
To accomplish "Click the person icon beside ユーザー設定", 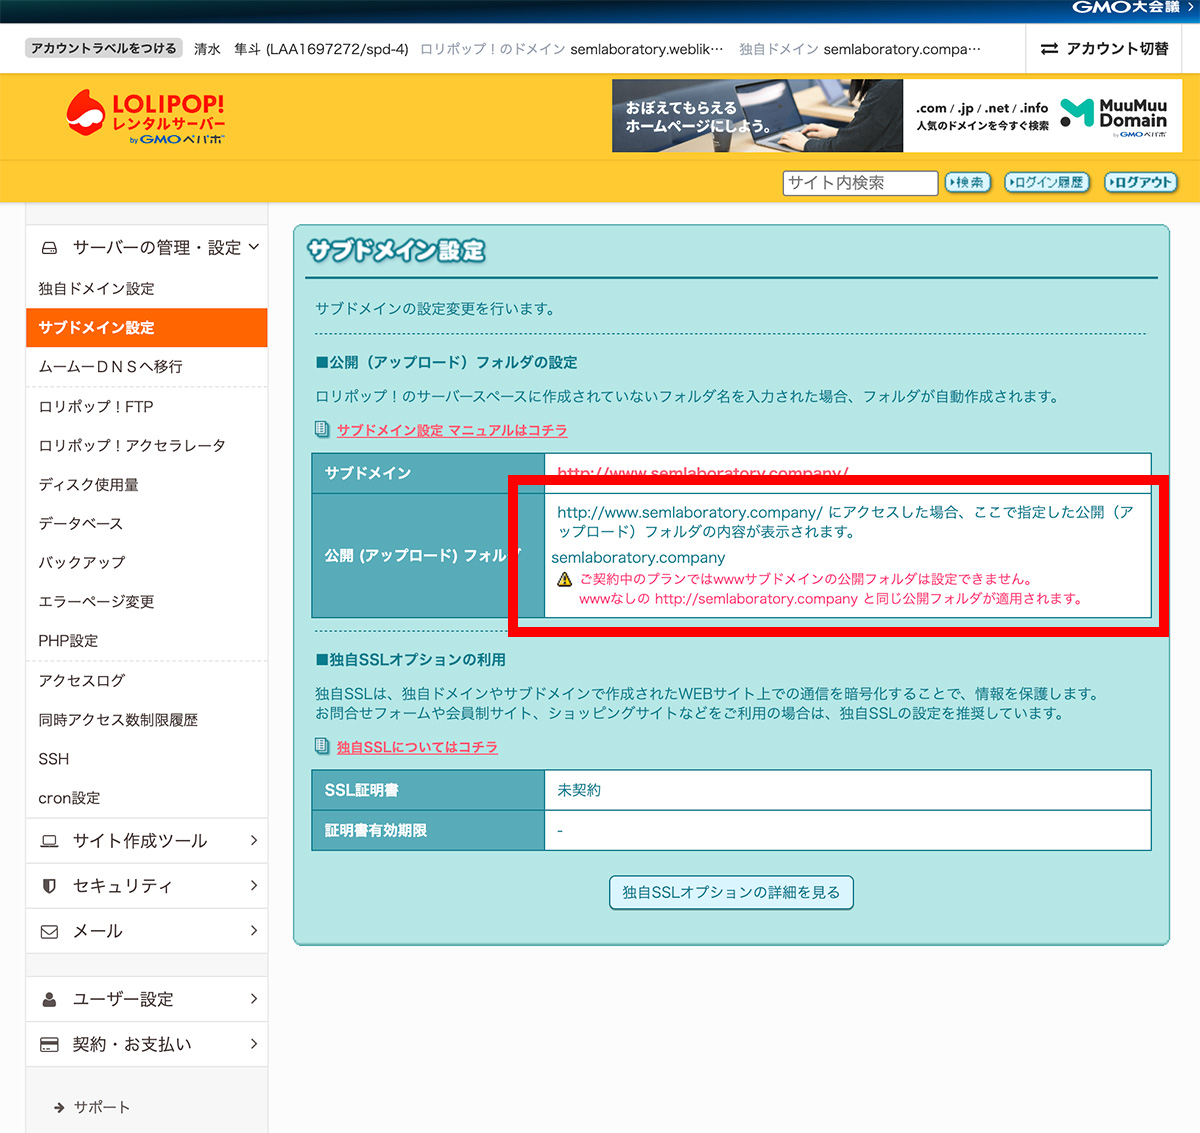I will (x=50, y=998).
